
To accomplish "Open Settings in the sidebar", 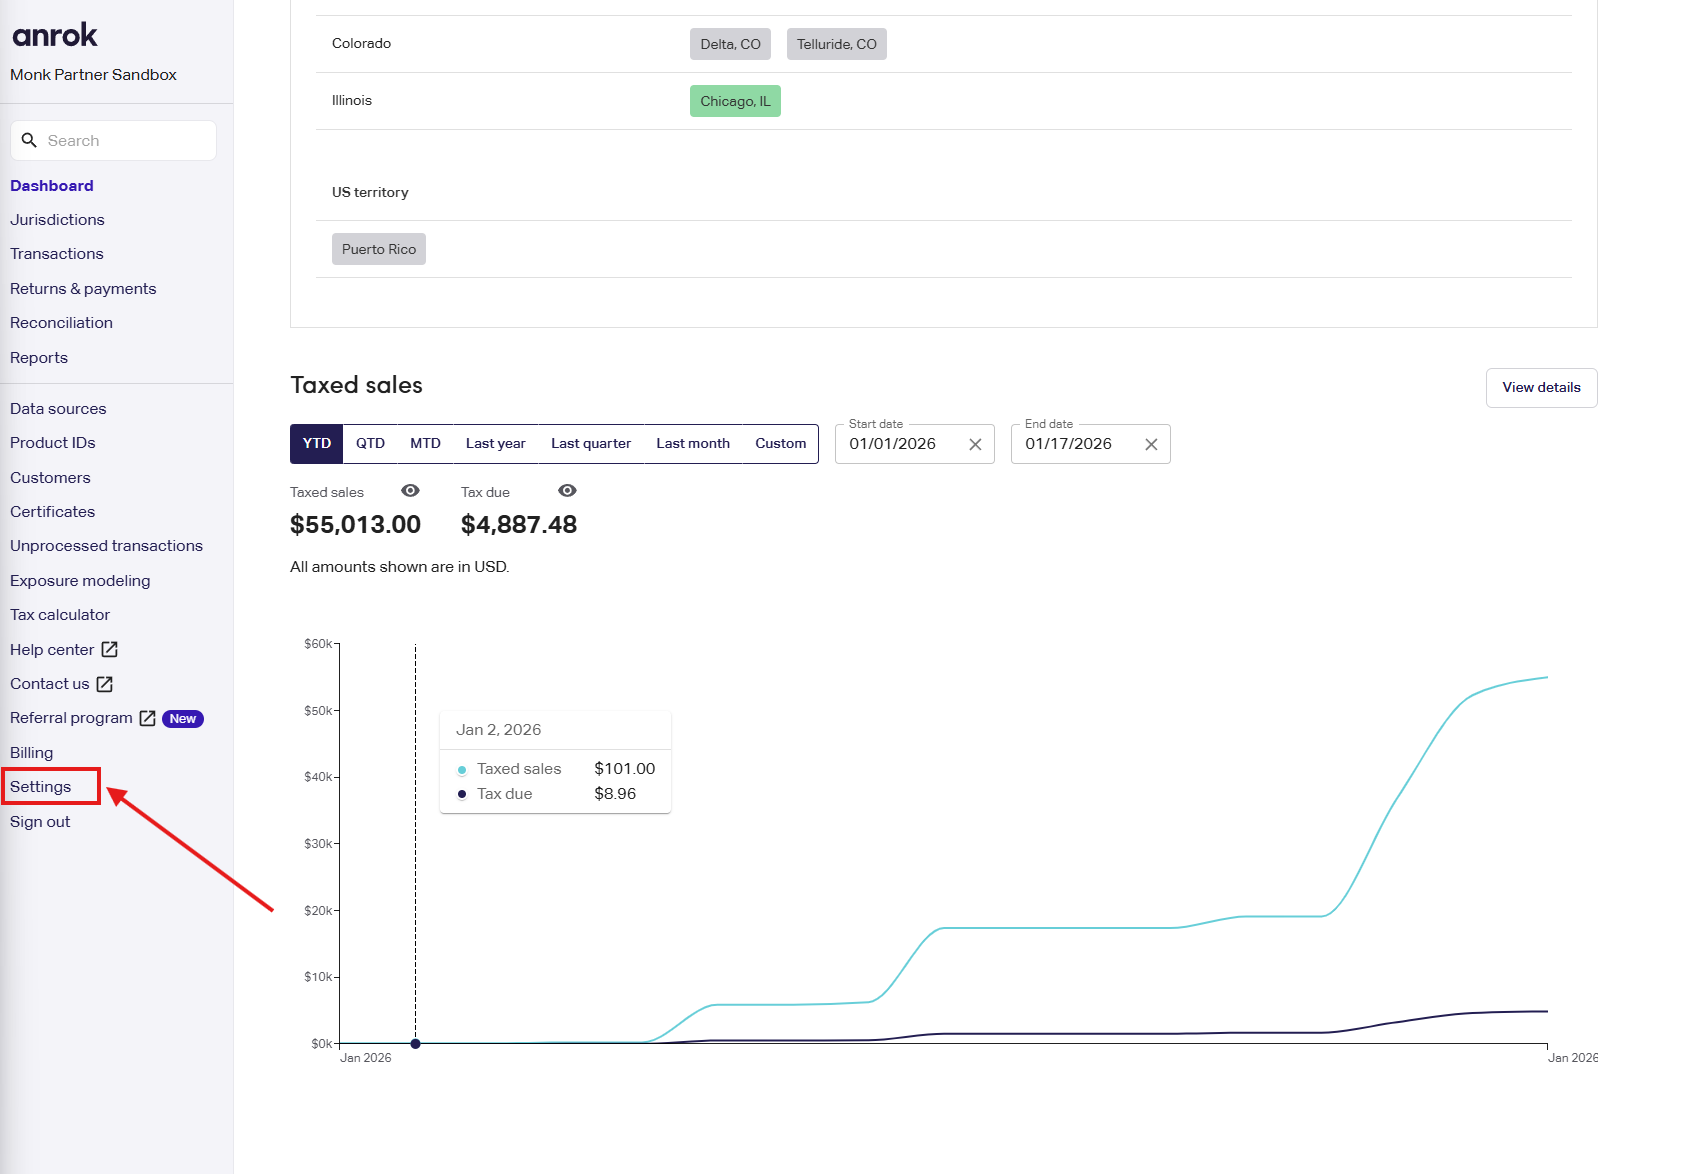I will coord(41,787).
